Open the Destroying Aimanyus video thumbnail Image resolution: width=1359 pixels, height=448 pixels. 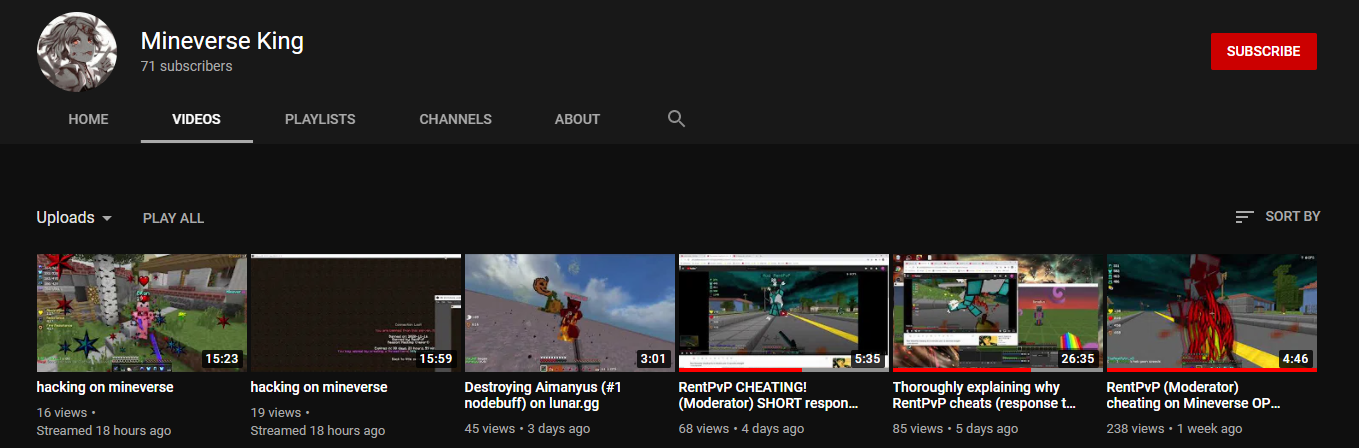point(570,313)
